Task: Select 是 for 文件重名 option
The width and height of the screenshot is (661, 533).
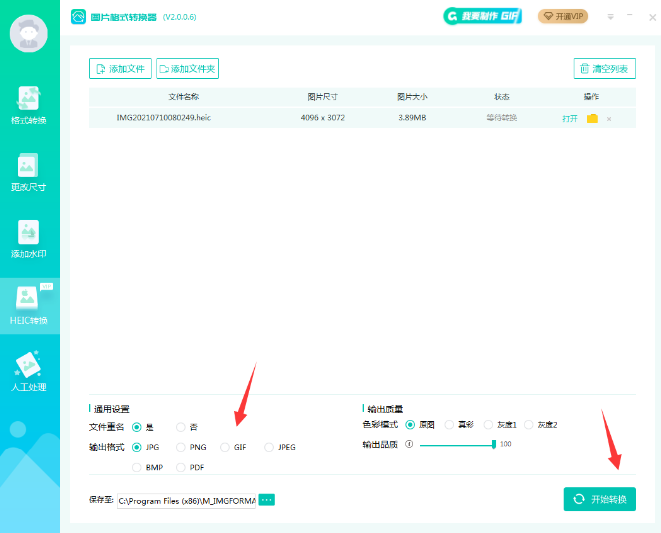Action: 137,427
